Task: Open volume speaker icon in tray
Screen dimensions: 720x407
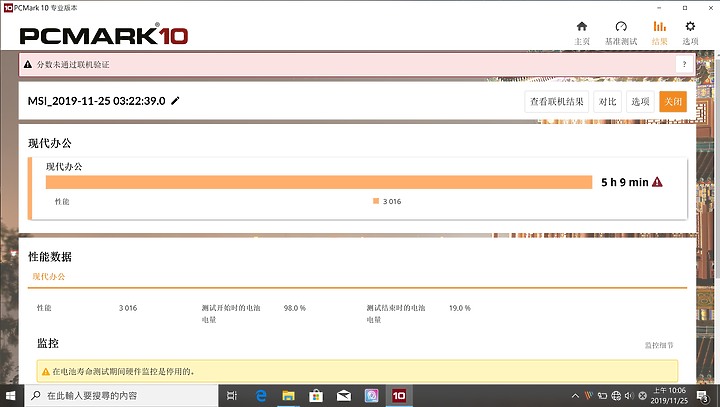Action: 629,396
